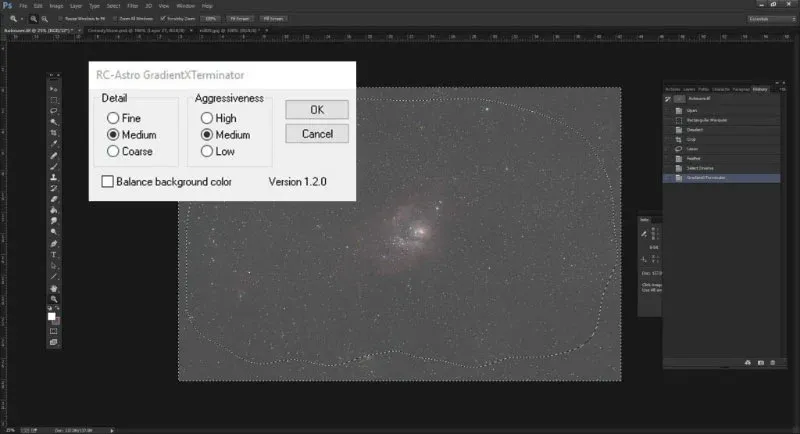Set Aggressiveness to Low
The image size is (800, 434).
pos(207,151)
